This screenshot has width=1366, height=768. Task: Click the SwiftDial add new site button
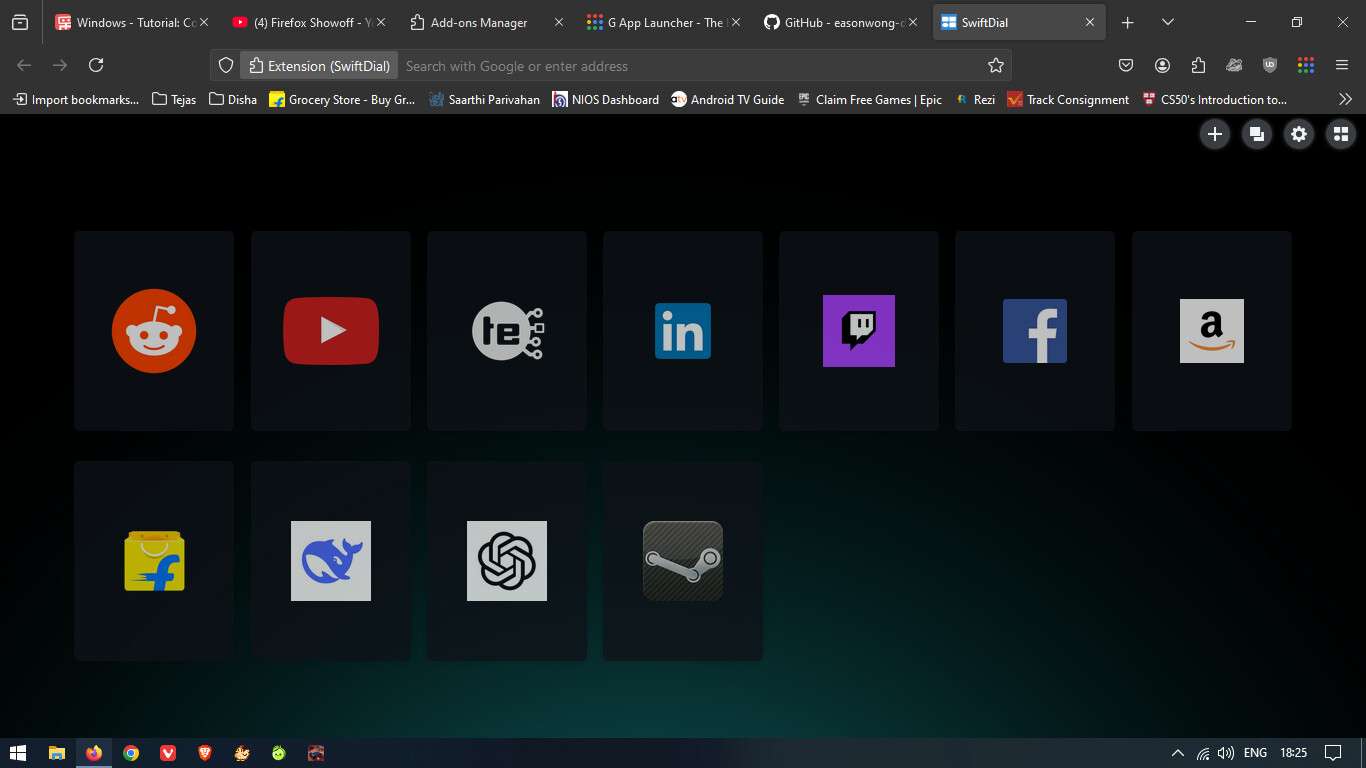click(1215, 134)
